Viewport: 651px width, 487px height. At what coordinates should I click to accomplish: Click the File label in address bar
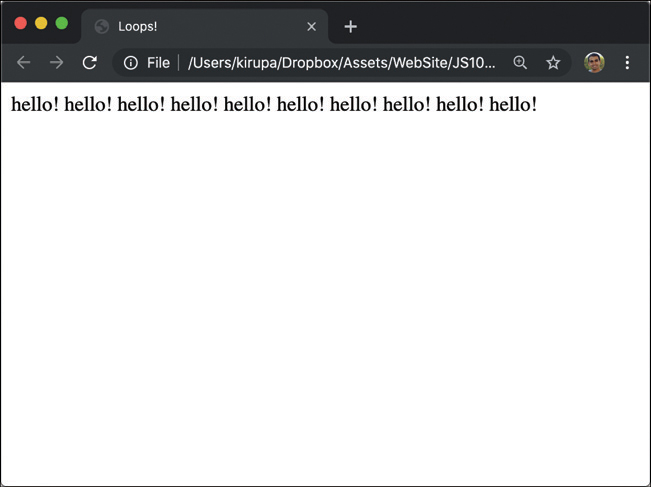point(158,63)
